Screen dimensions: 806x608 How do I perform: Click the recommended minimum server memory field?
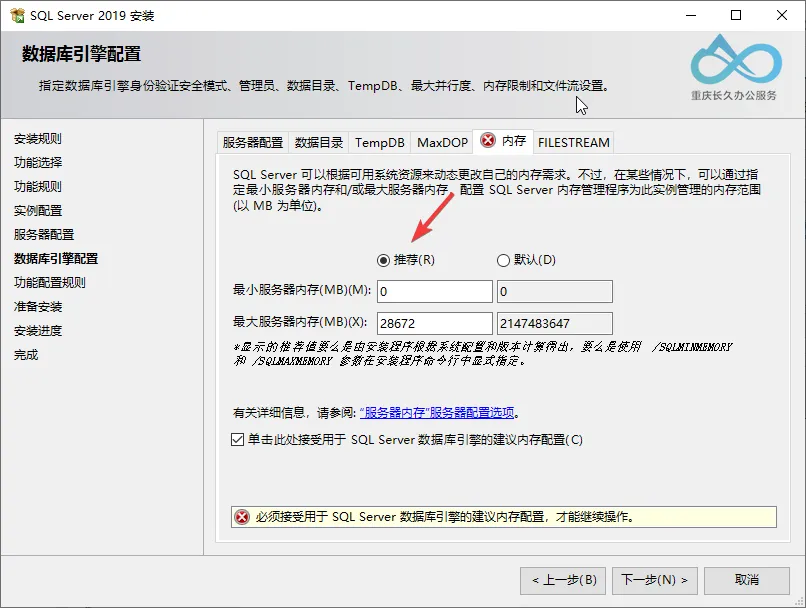435,291
